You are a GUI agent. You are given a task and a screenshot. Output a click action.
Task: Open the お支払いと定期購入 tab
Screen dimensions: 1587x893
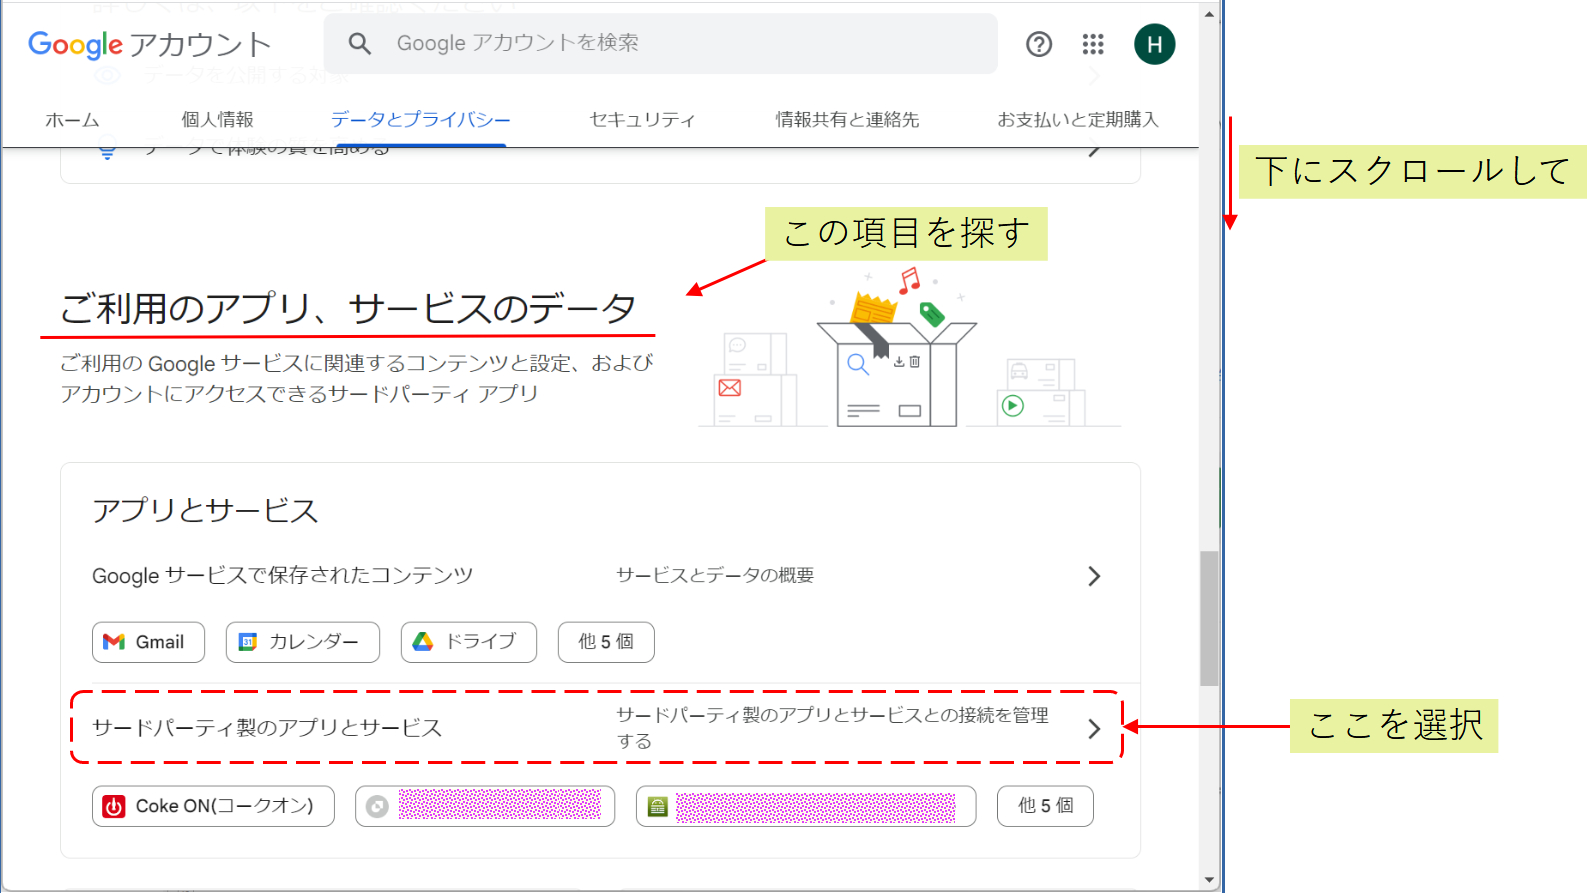[1078, 120]
